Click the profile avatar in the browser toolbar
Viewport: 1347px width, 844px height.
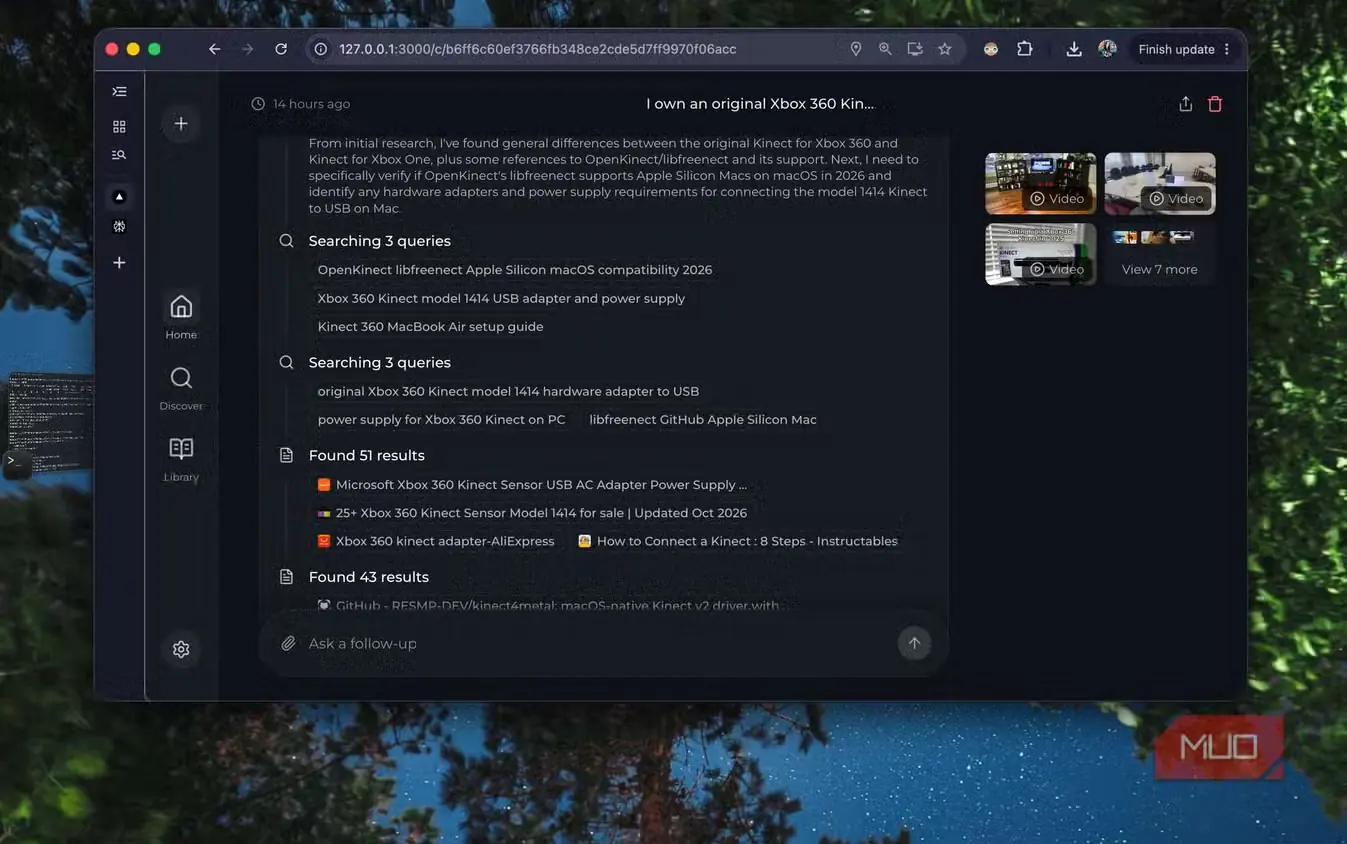click(1107, 48)
